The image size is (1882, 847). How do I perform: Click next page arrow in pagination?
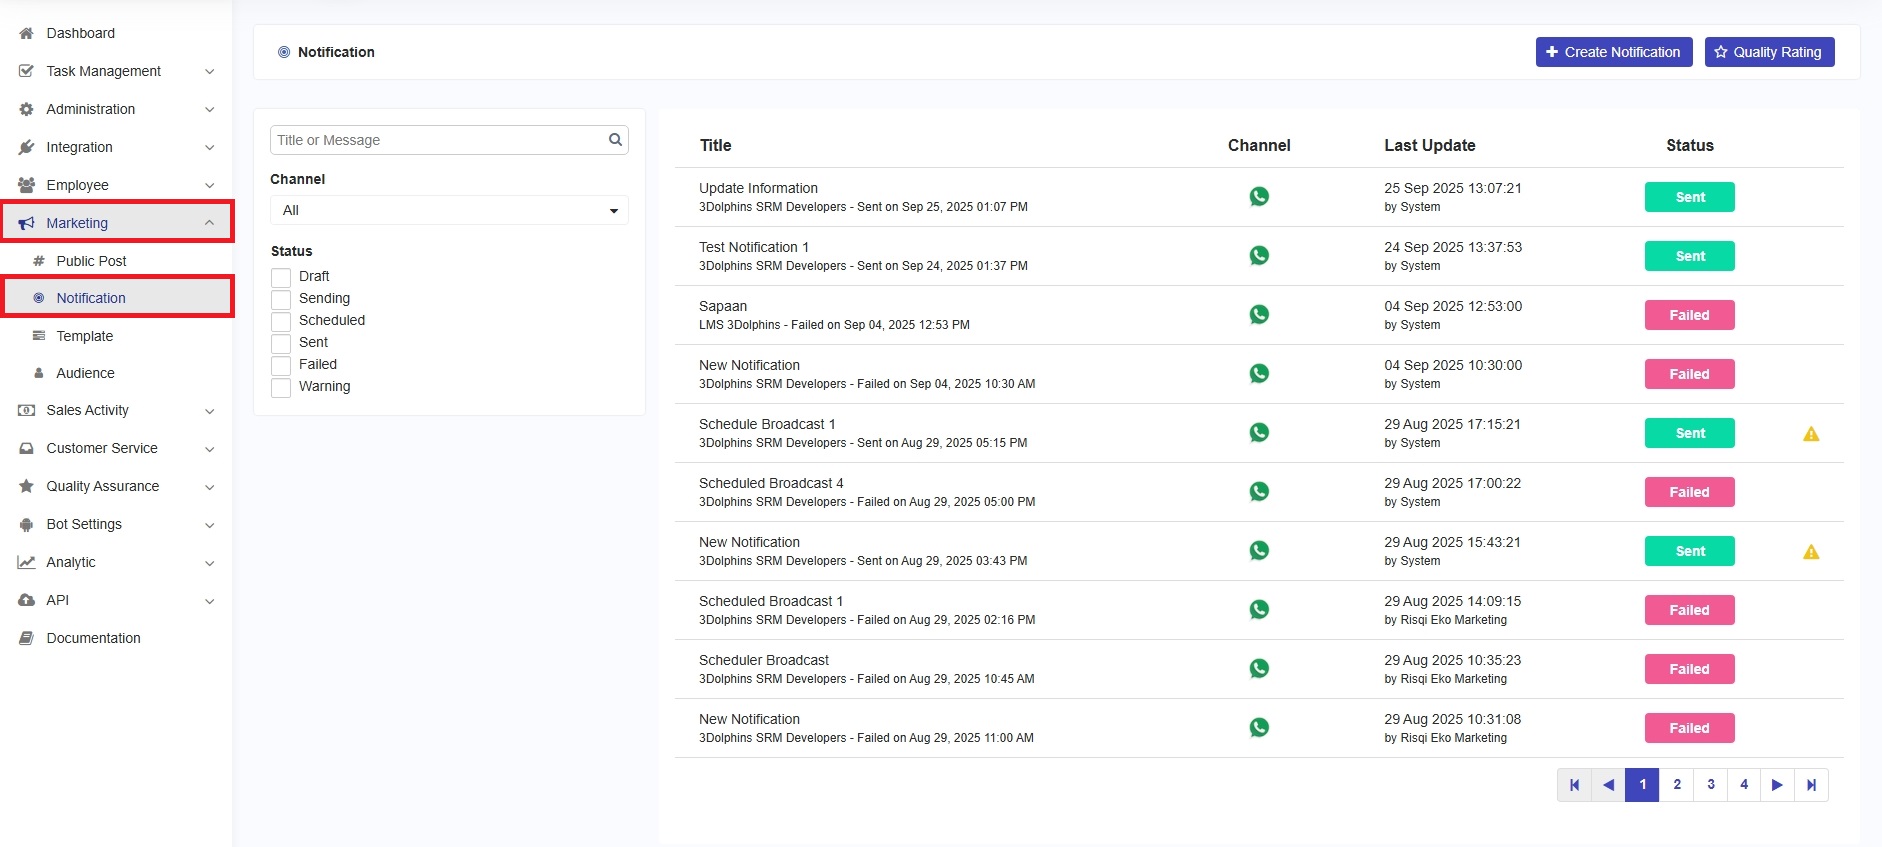click(x=1777, y=785)
